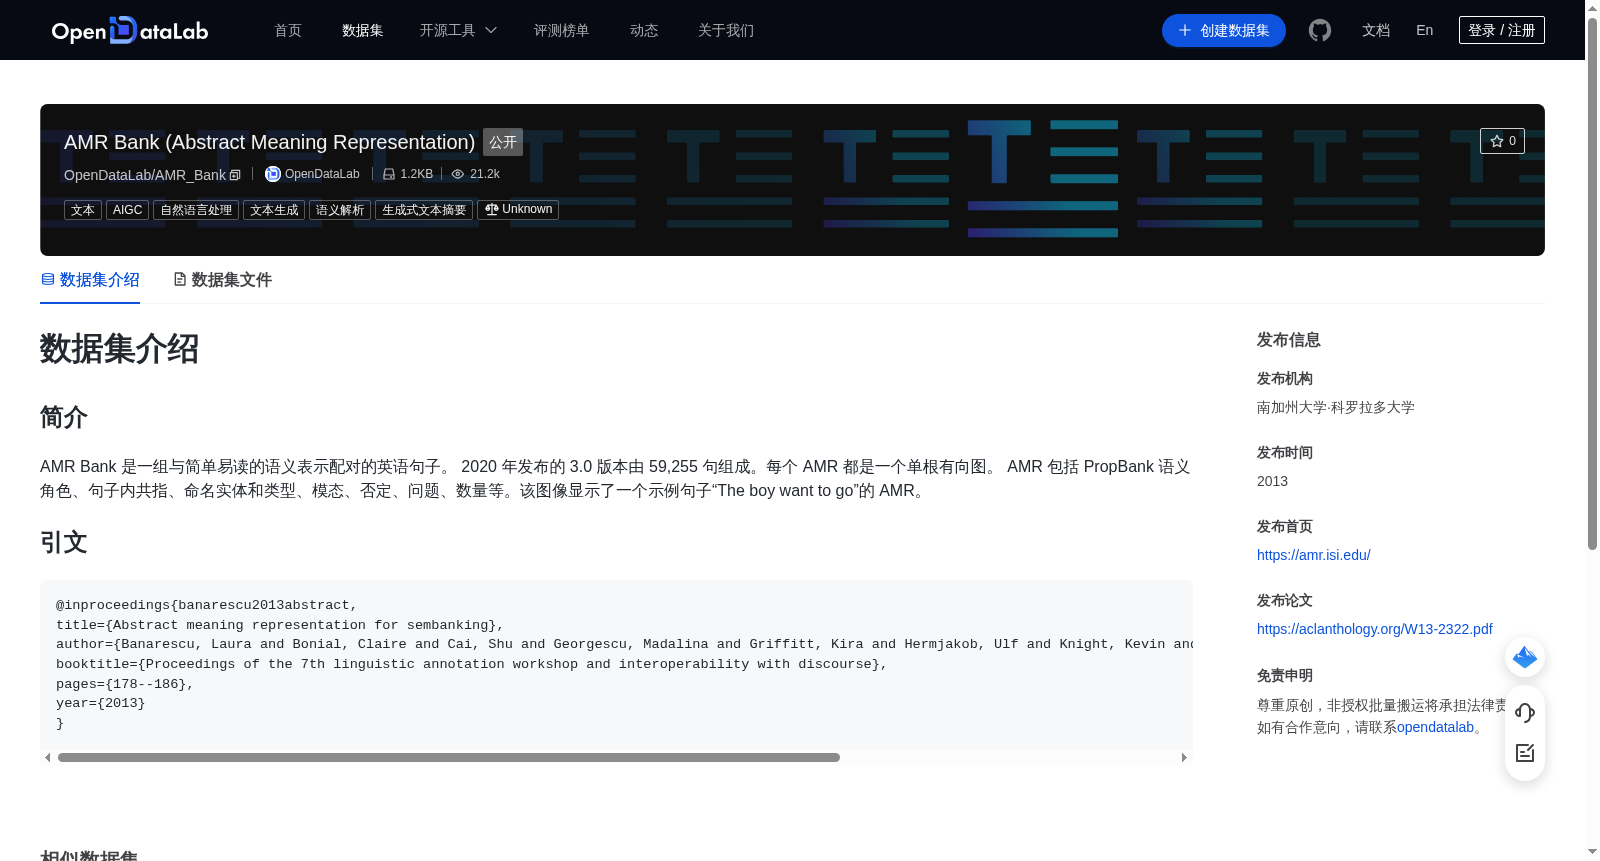
Task: Click the 1.2KB size icon
Action: tap(389, 174)
